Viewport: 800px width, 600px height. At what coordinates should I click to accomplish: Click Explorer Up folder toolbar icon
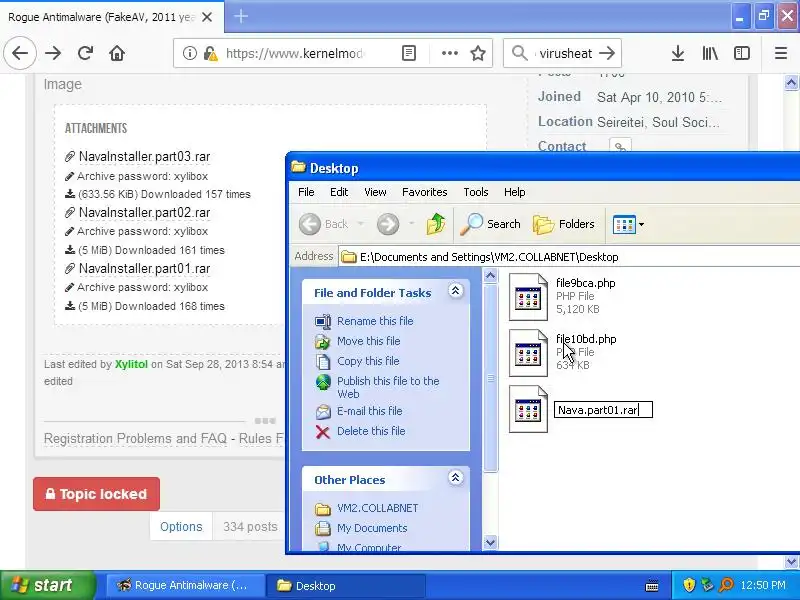click(x=436, y=224)
